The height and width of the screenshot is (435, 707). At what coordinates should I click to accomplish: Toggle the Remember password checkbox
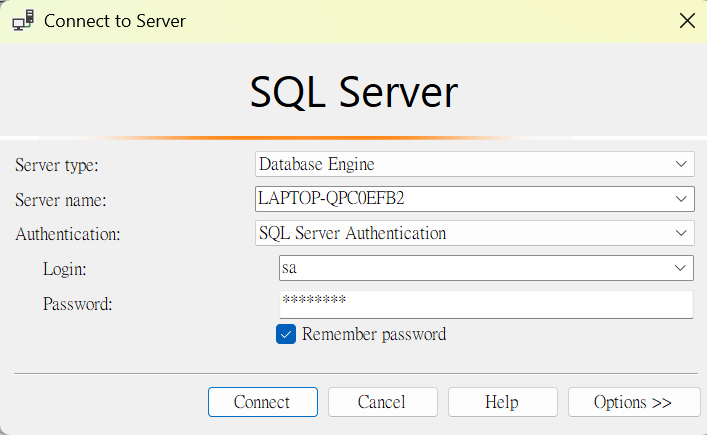coord(286,334)
